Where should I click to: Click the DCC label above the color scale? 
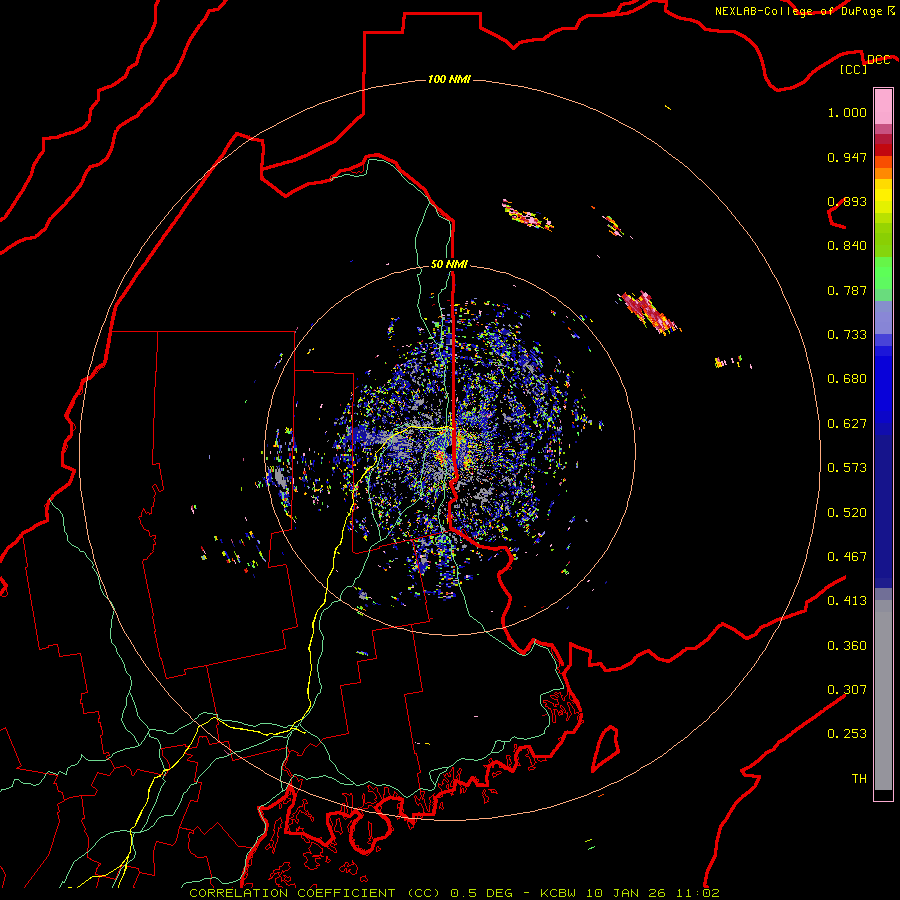tap(879, 60)
